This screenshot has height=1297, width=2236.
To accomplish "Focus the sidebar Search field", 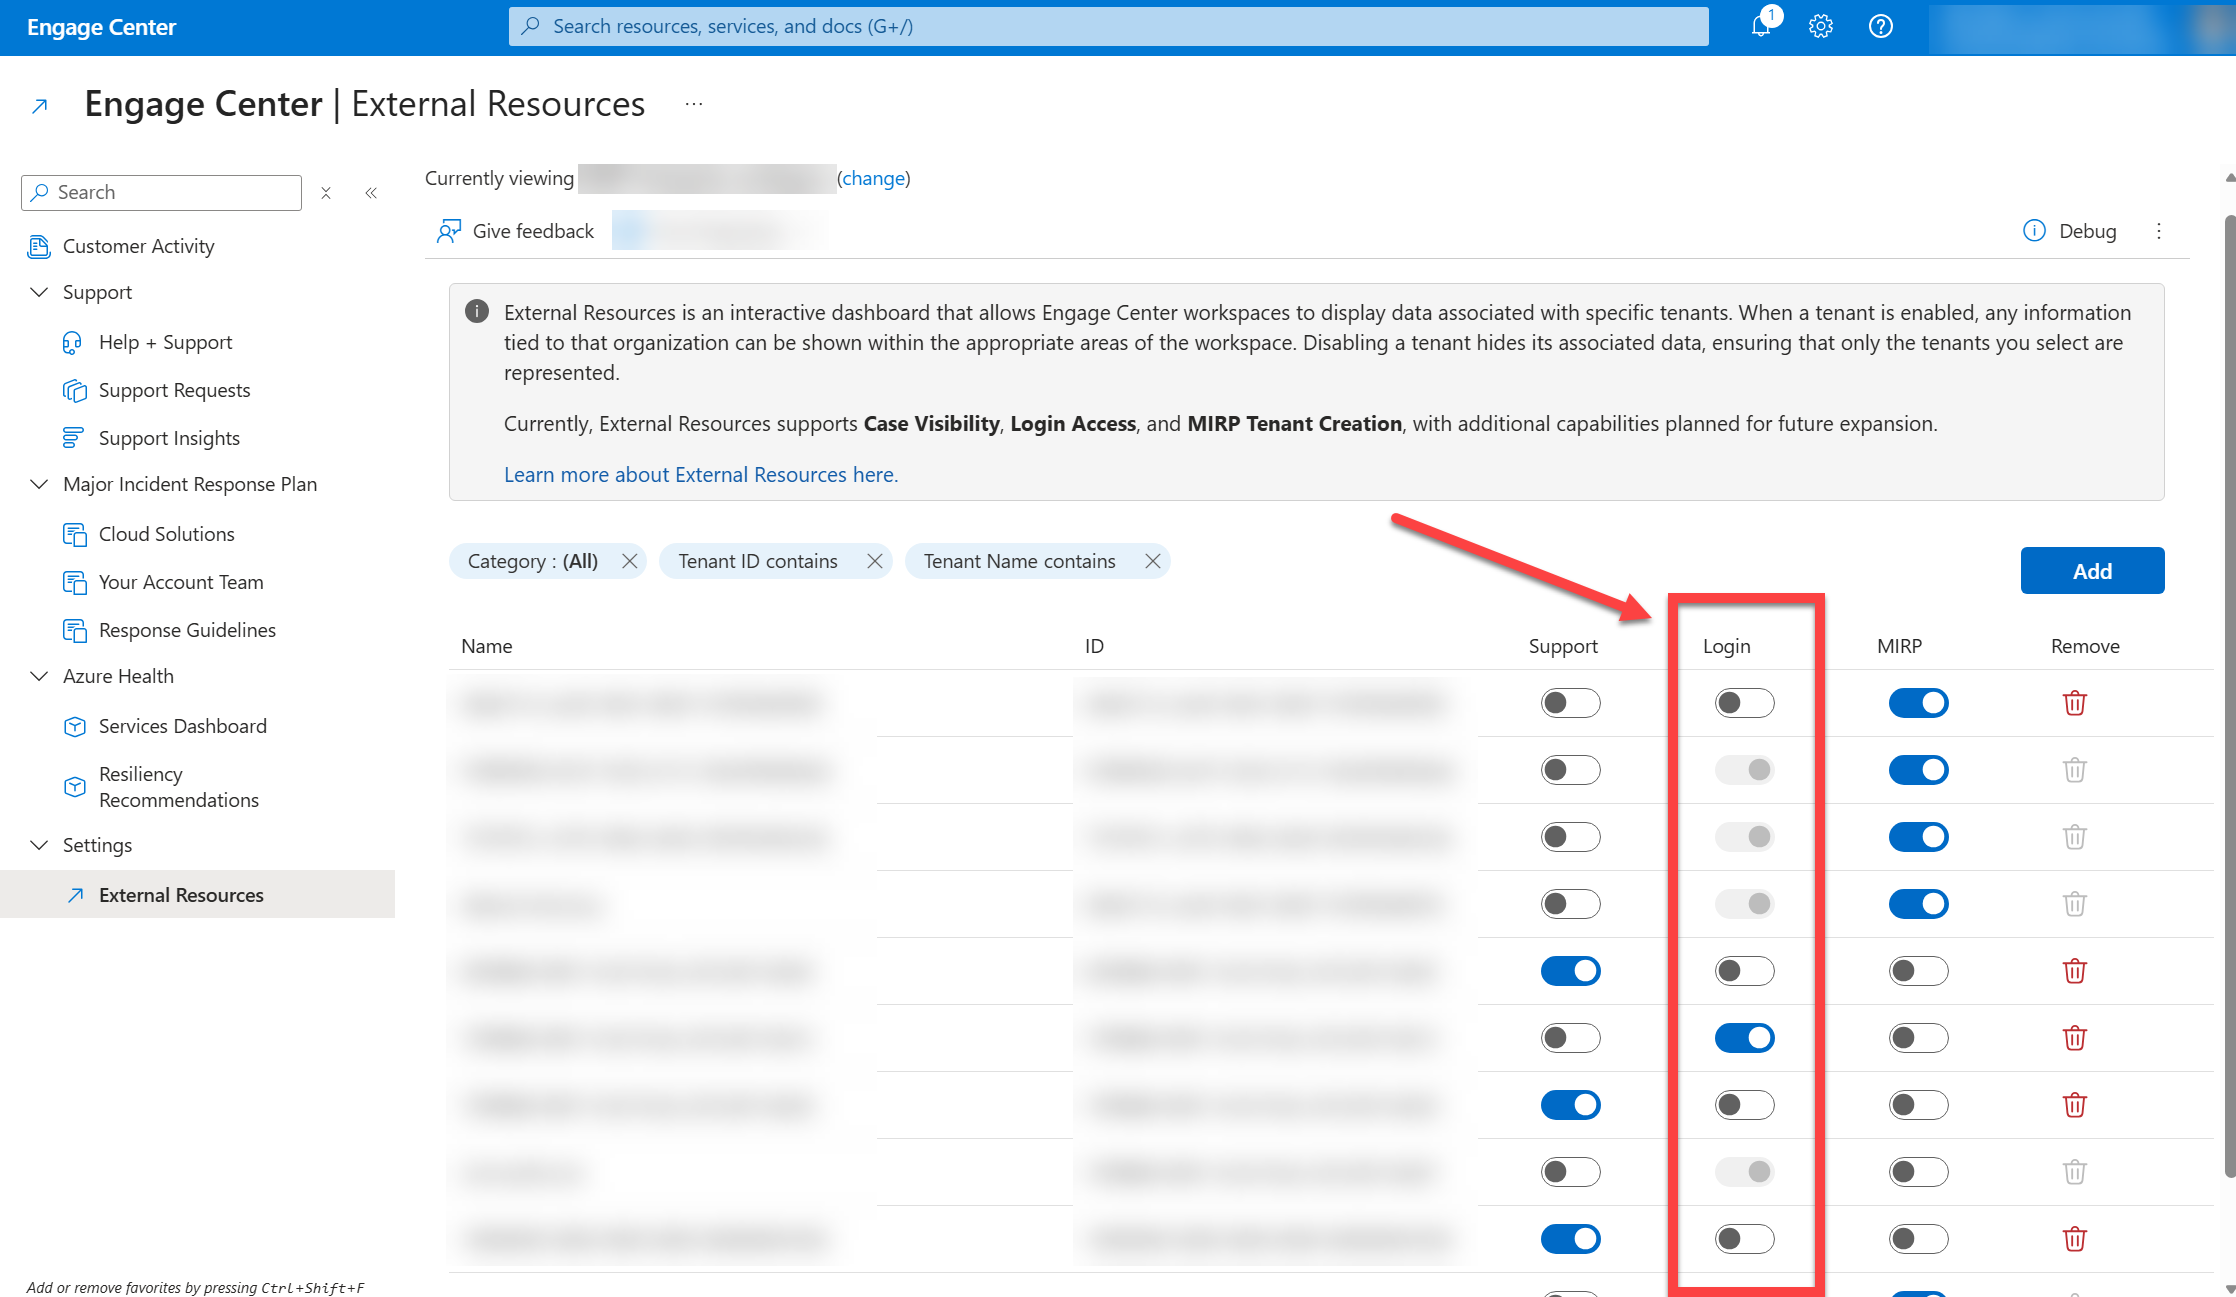I will [x=161, y=193].
